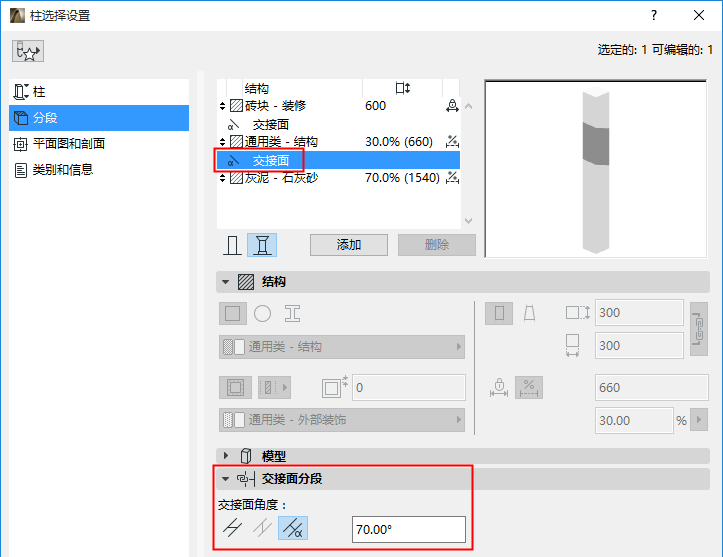The image size is (723, 557).
Task: Select rectangular cross-section shape
Action: [x=232, y=314]
